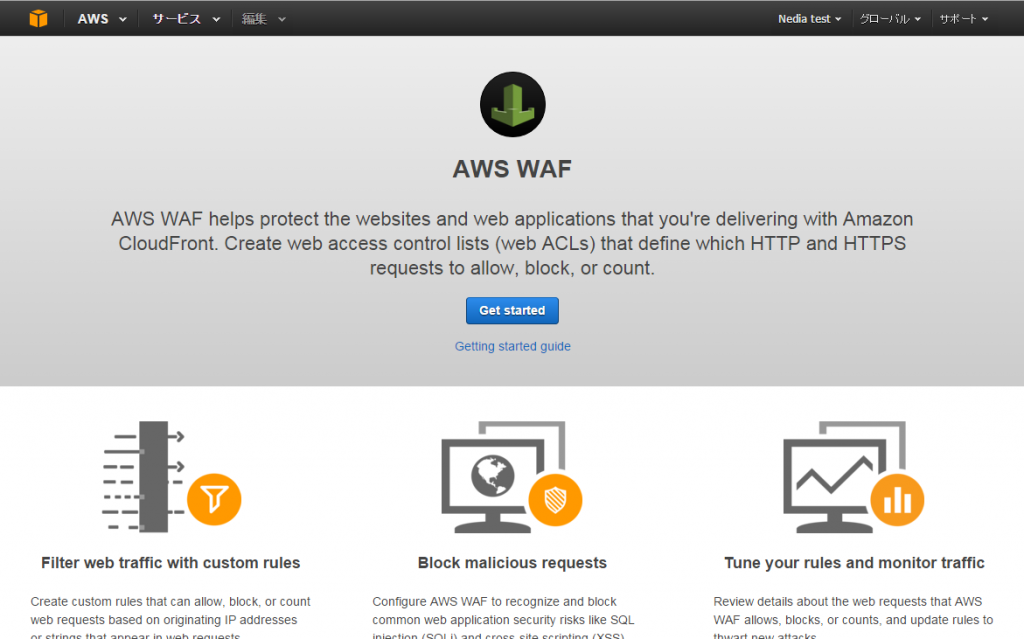The height and width of the screenshot is (639, 1024).
Task: Click the AWS WAF page title
Action: click(x=512, y=169)
